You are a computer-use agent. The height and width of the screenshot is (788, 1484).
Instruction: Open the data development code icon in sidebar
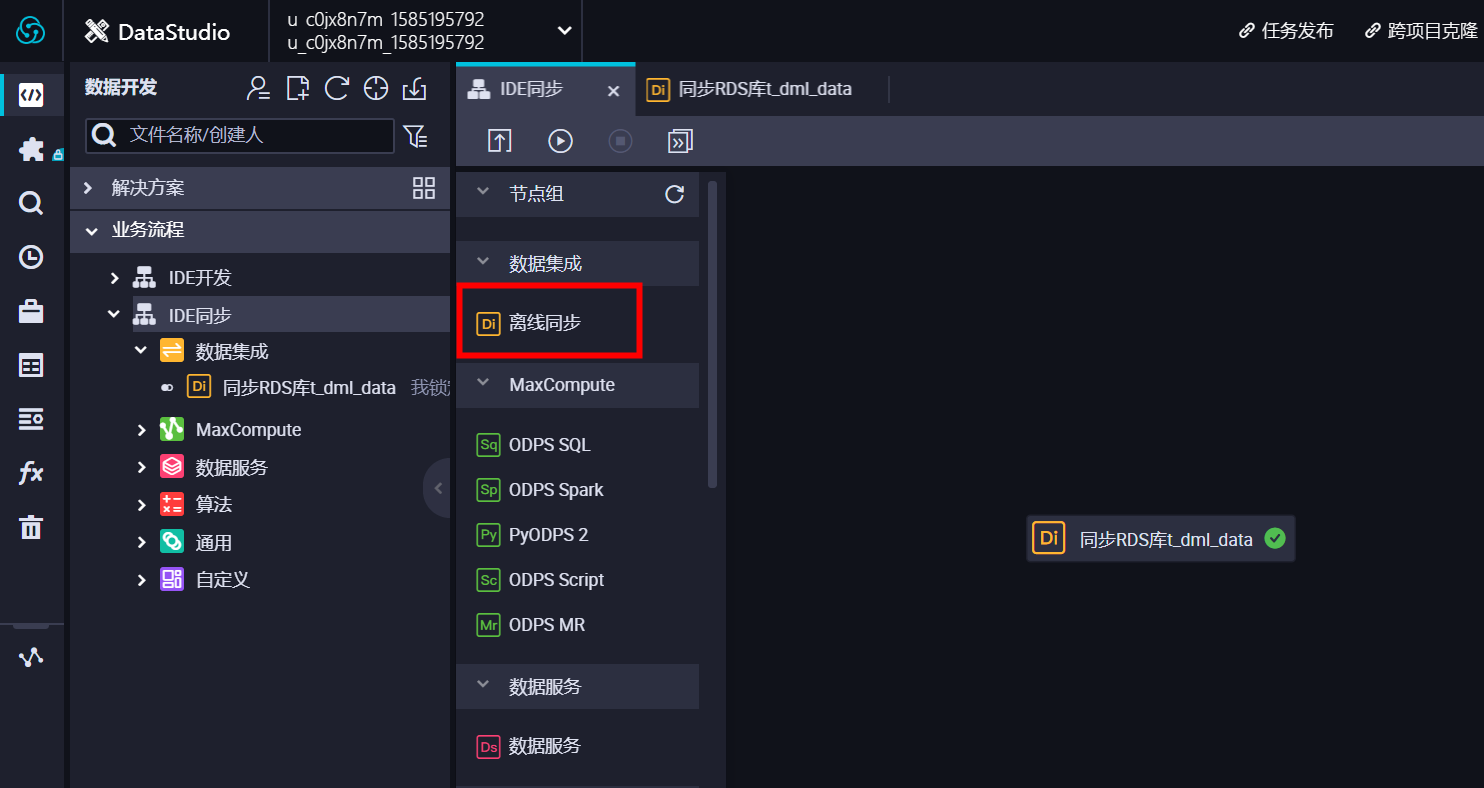click(31, 95)
